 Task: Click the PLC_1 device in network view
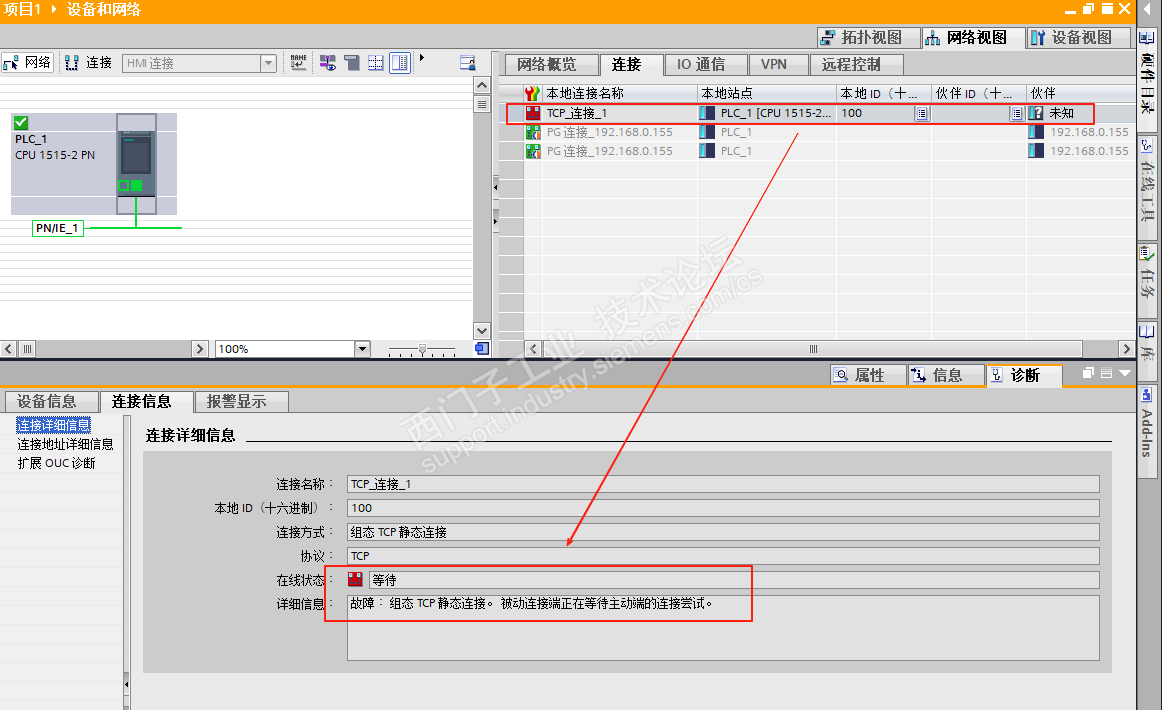[x=94, y=164]
